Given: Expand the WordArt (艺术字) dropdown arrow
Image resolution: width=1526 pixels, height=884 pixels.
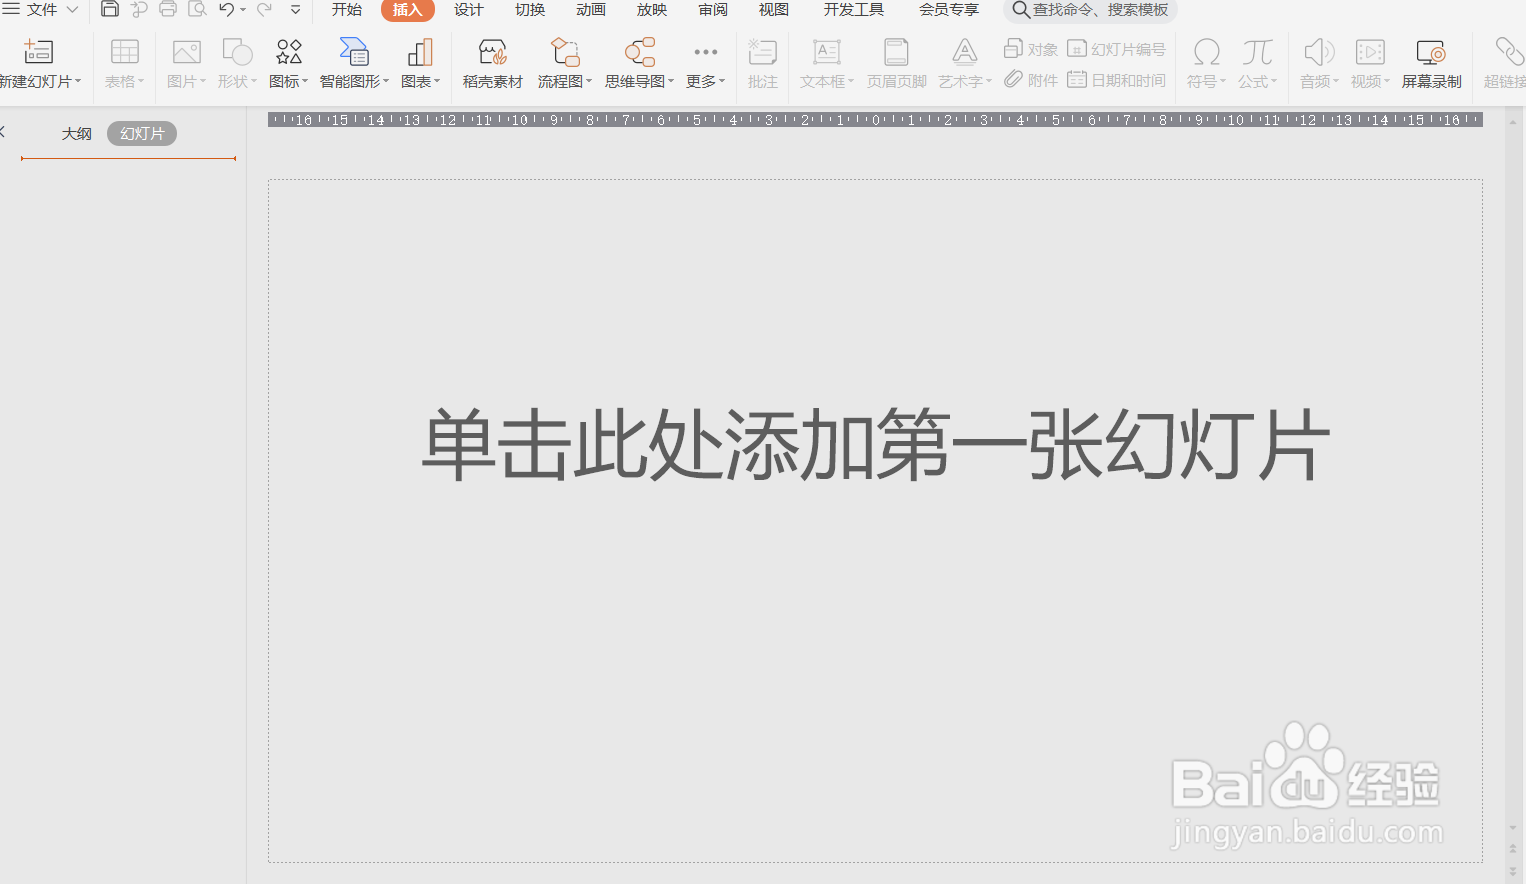Looking at the screenshot, I should point(989,82).
